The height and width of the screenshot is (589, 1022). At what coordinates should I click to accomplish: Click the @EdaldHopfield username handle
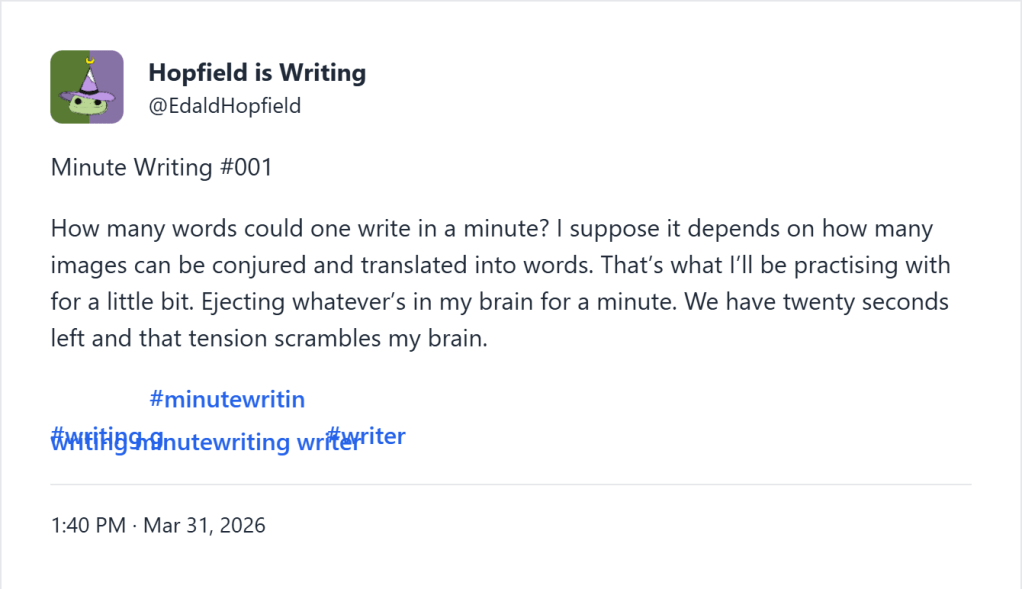(224, 105)
